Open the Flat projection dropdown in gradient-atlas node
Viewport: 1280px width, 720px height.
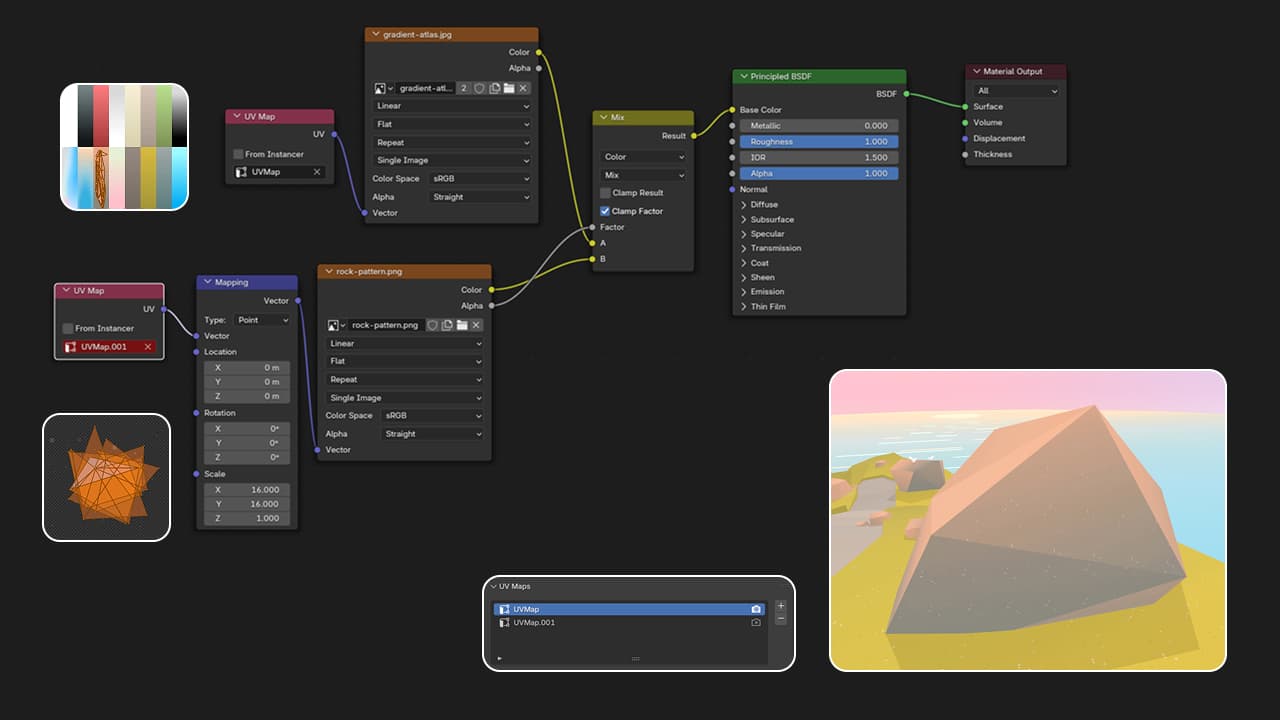coord(452,124)
